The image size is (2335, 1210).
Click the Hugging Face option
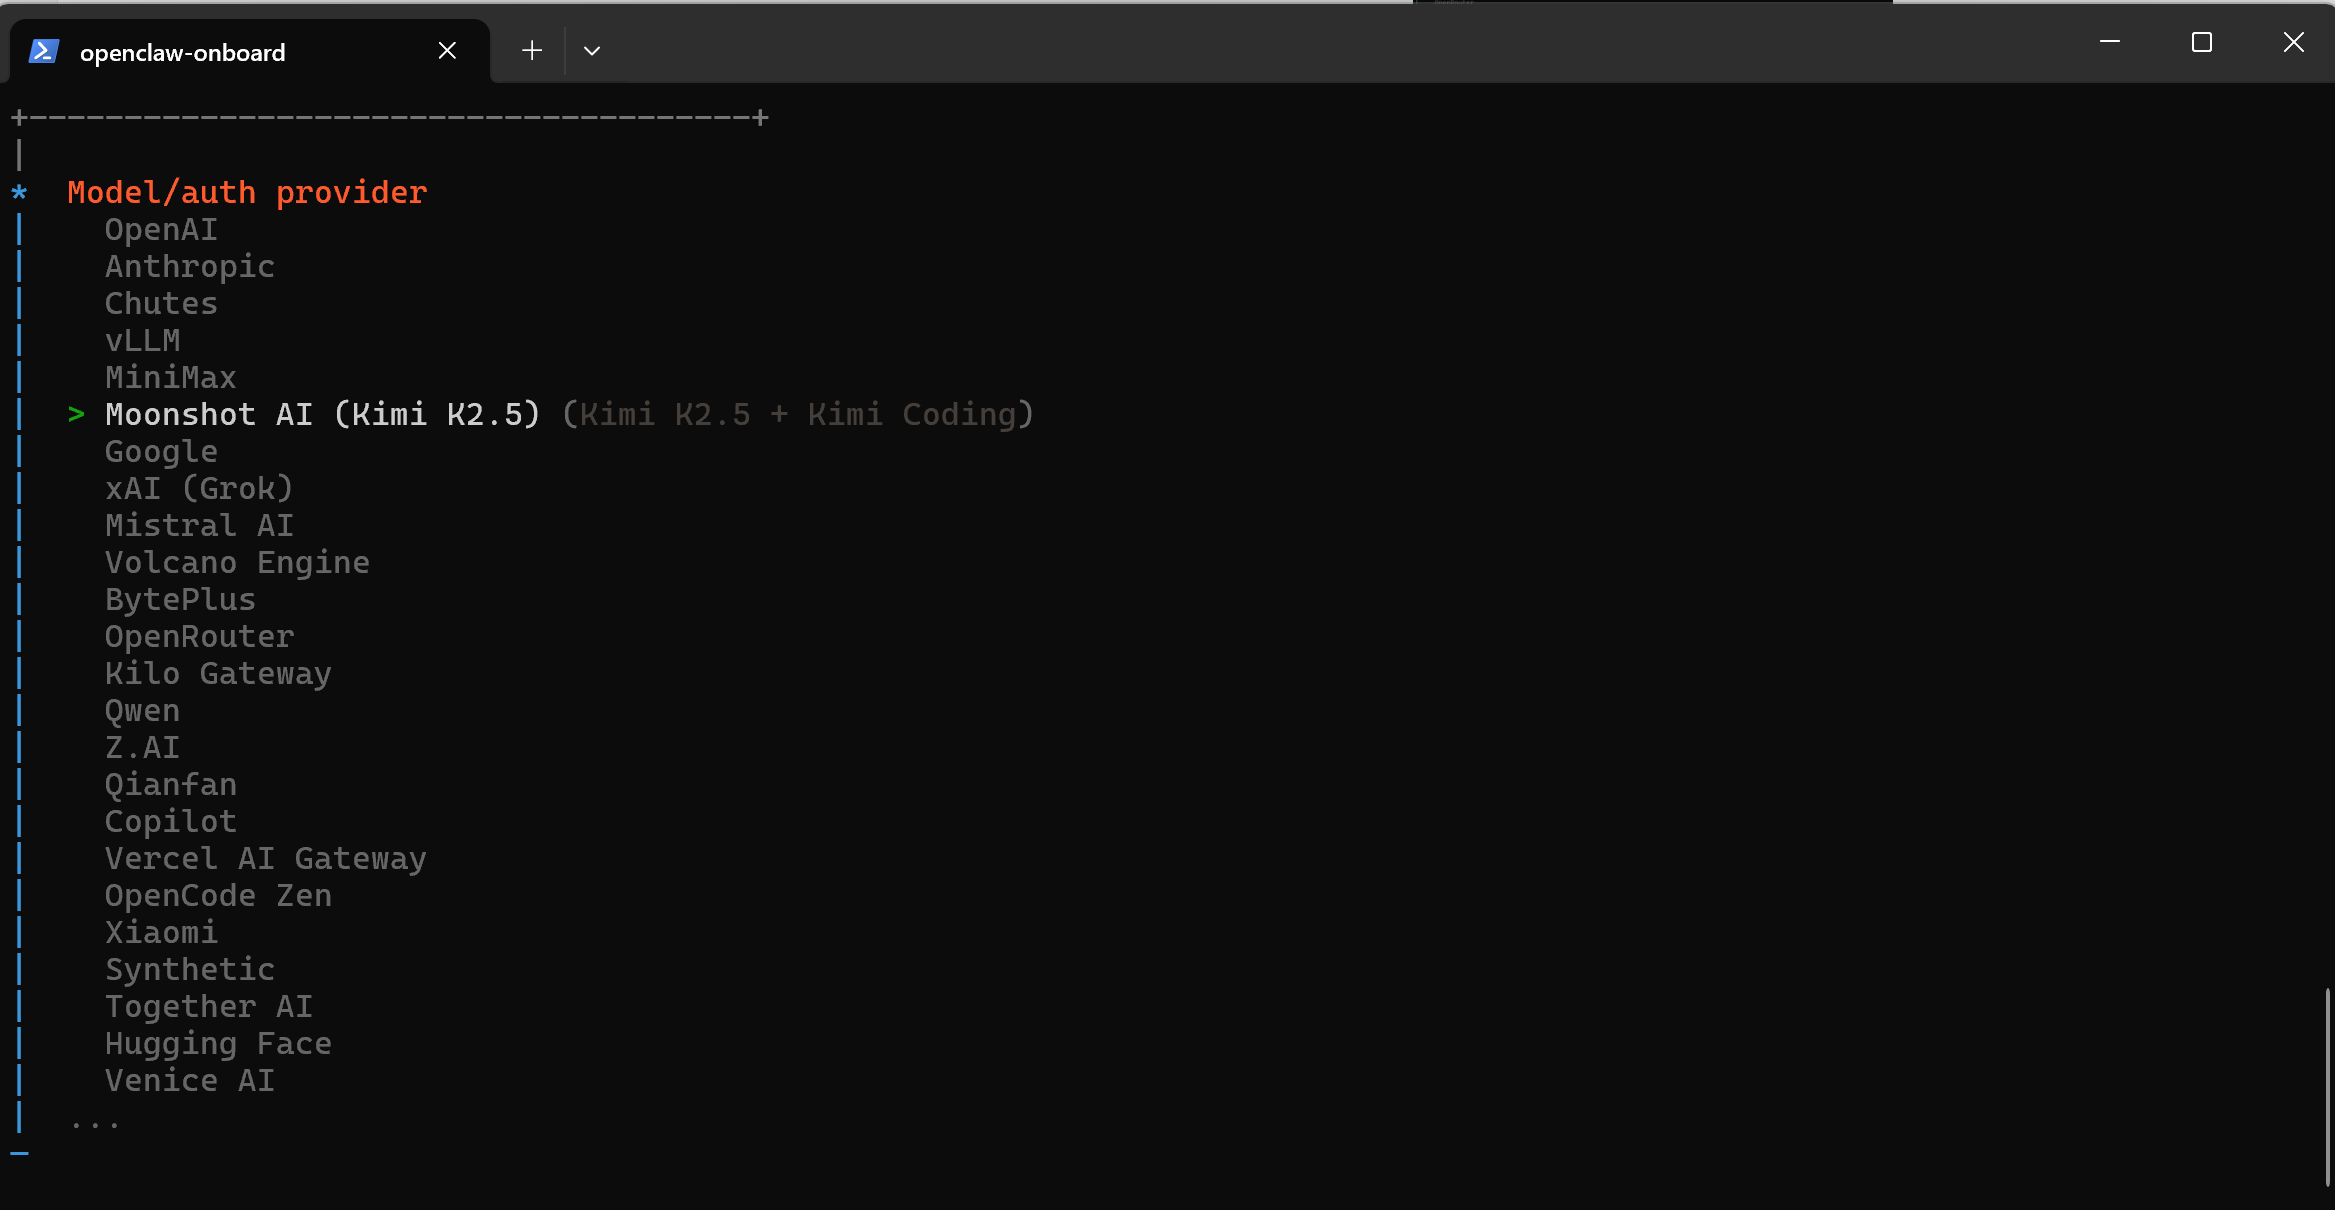tap(218, 1044)
